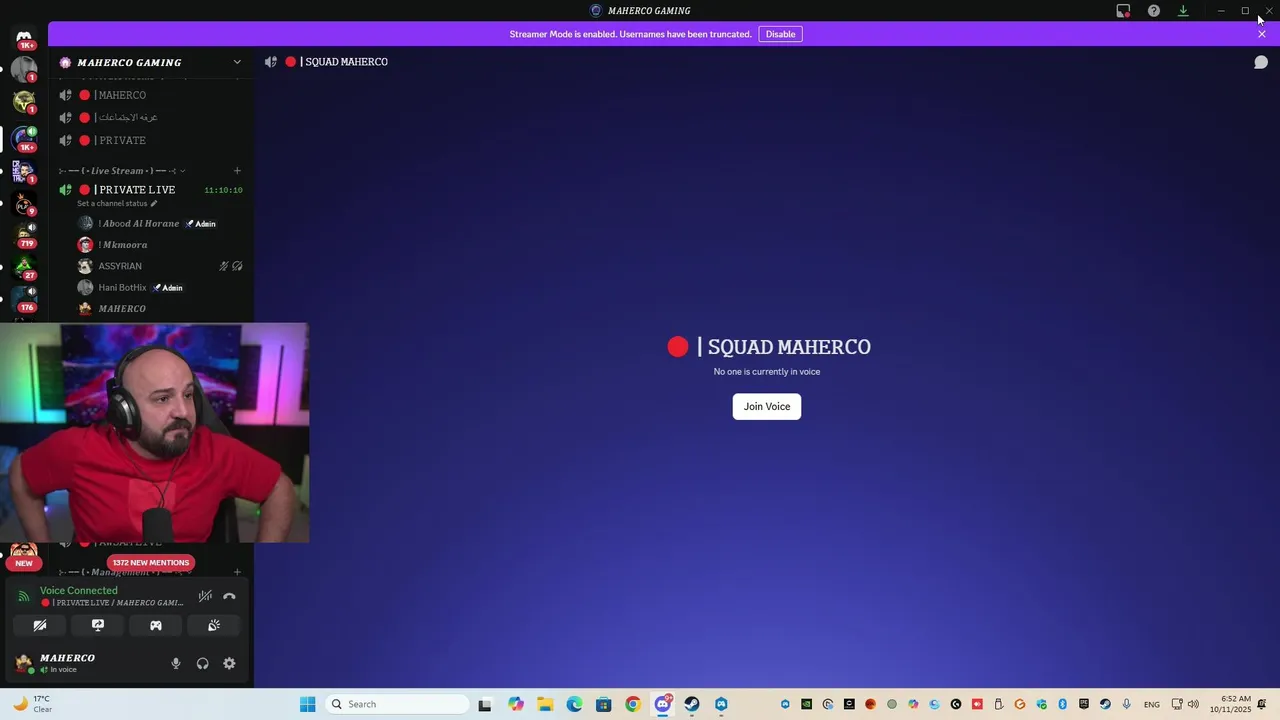
Task: Disable Streamer Mode from the banner
Action: coord(780,34)
